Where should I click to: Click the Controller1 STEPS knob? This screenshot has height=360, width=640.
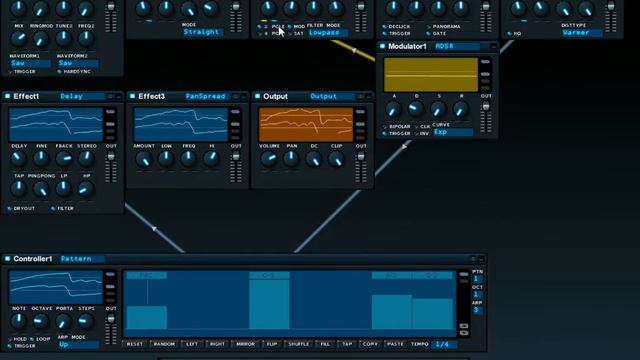point(86,321)
